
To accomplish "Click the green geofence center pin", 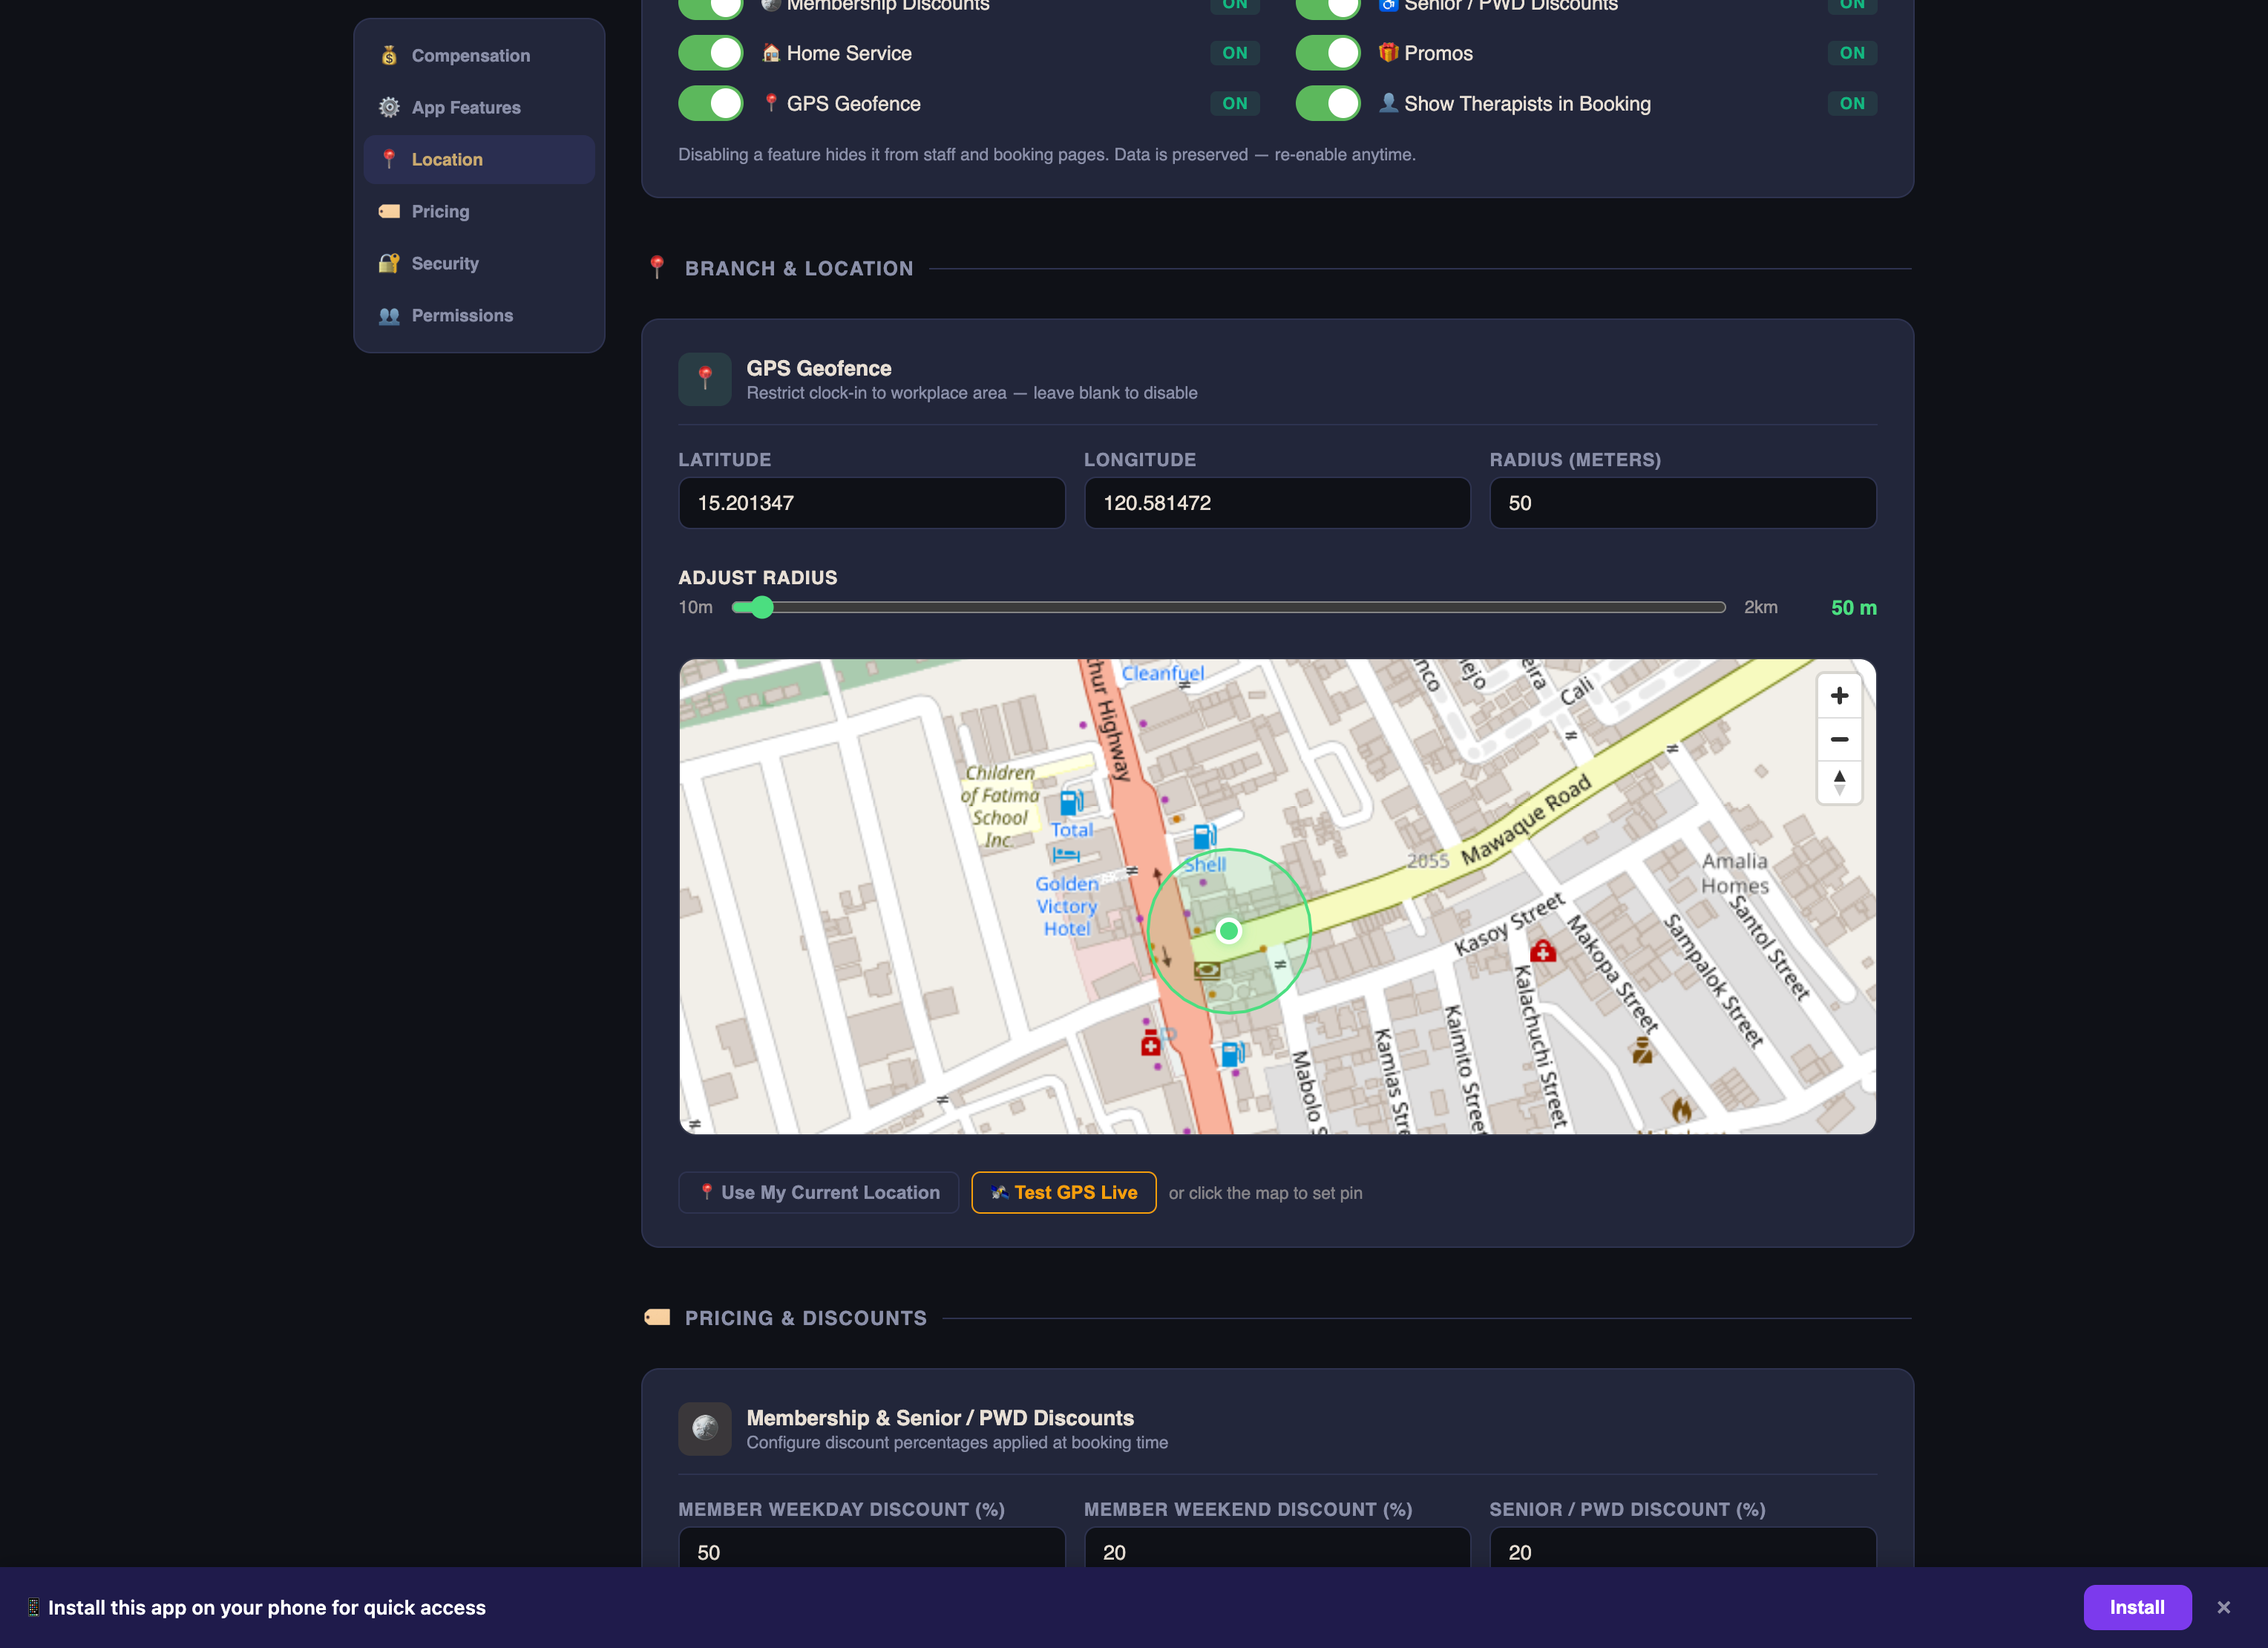I will click(x=1229, y=931).
